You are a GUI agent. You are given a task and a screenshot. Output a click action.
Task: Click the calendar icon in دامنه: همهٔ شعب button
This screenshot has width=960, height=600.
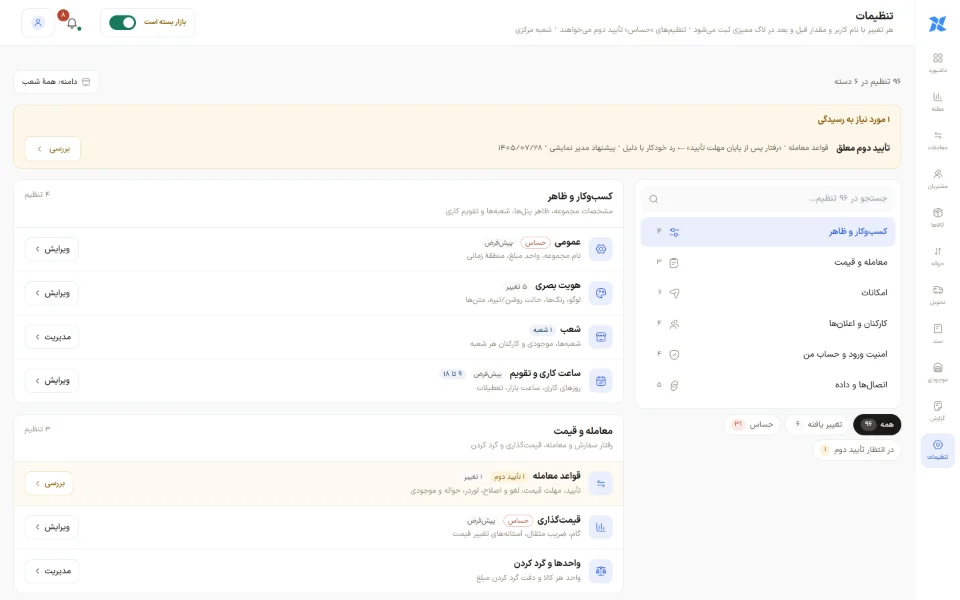click(x=86, y=81)
